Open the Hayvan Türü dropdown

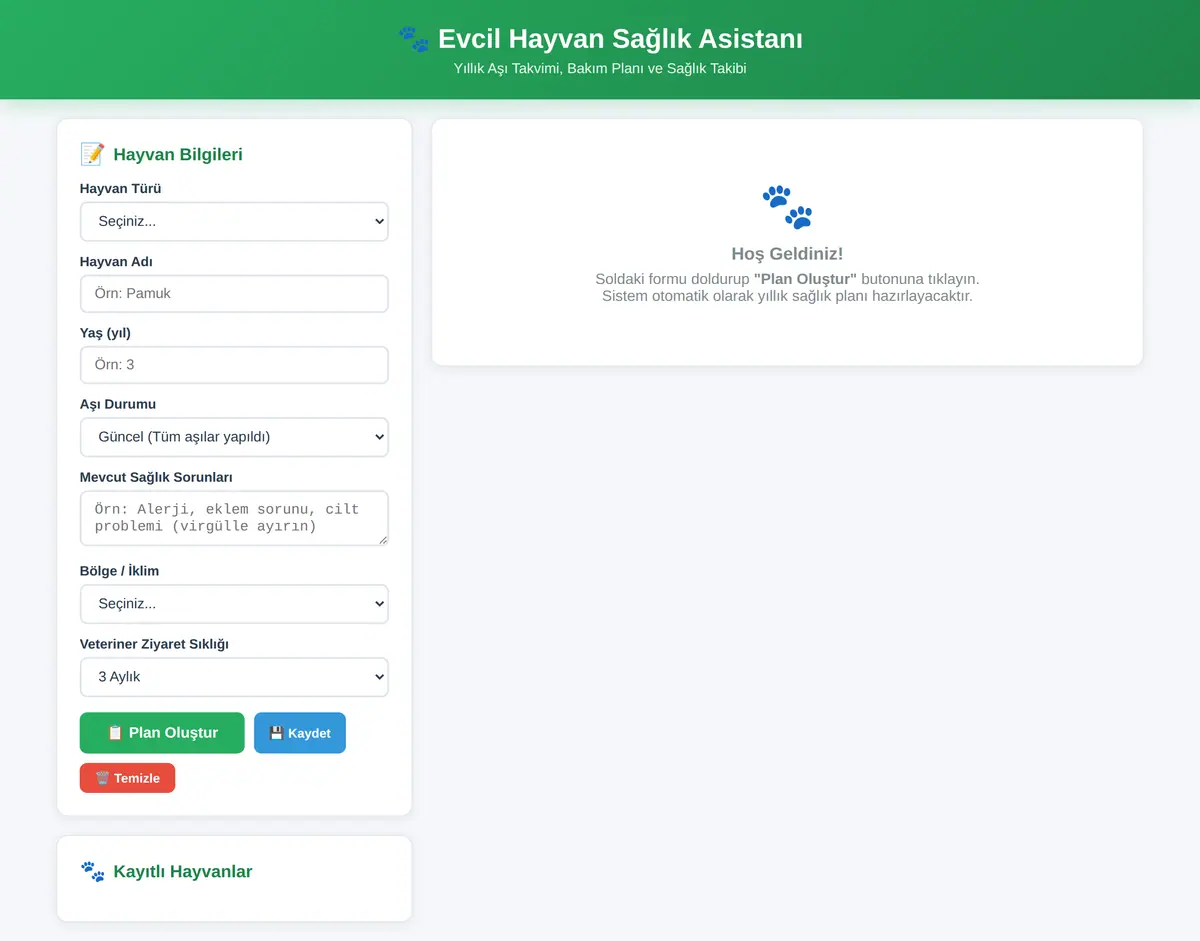[234, 221]
